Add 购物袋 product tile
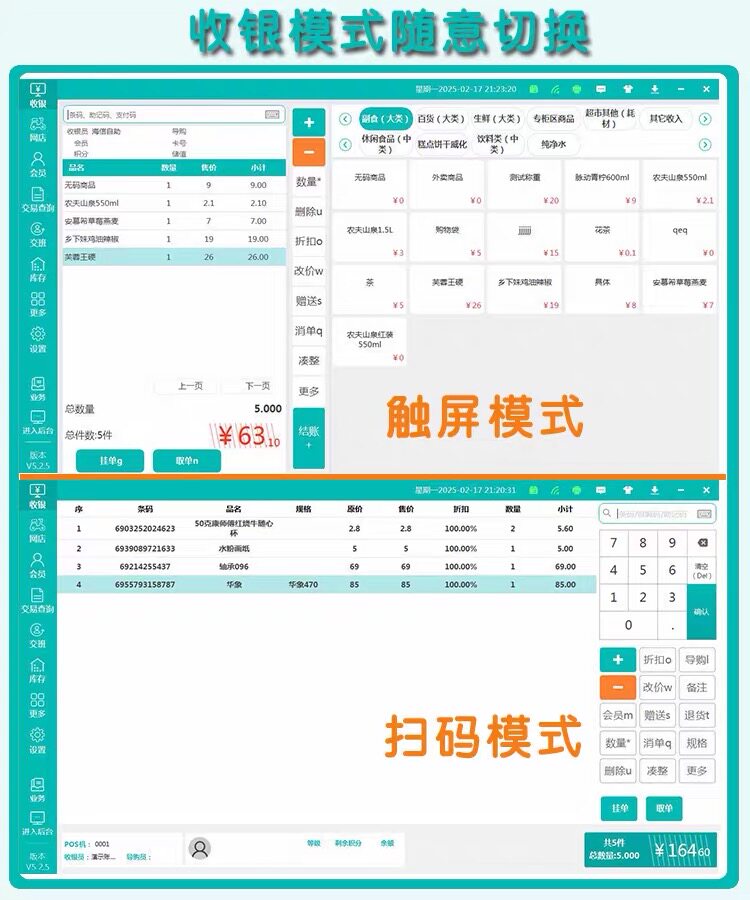This screenshot has height=900, width=750. (x=447, y=238)
